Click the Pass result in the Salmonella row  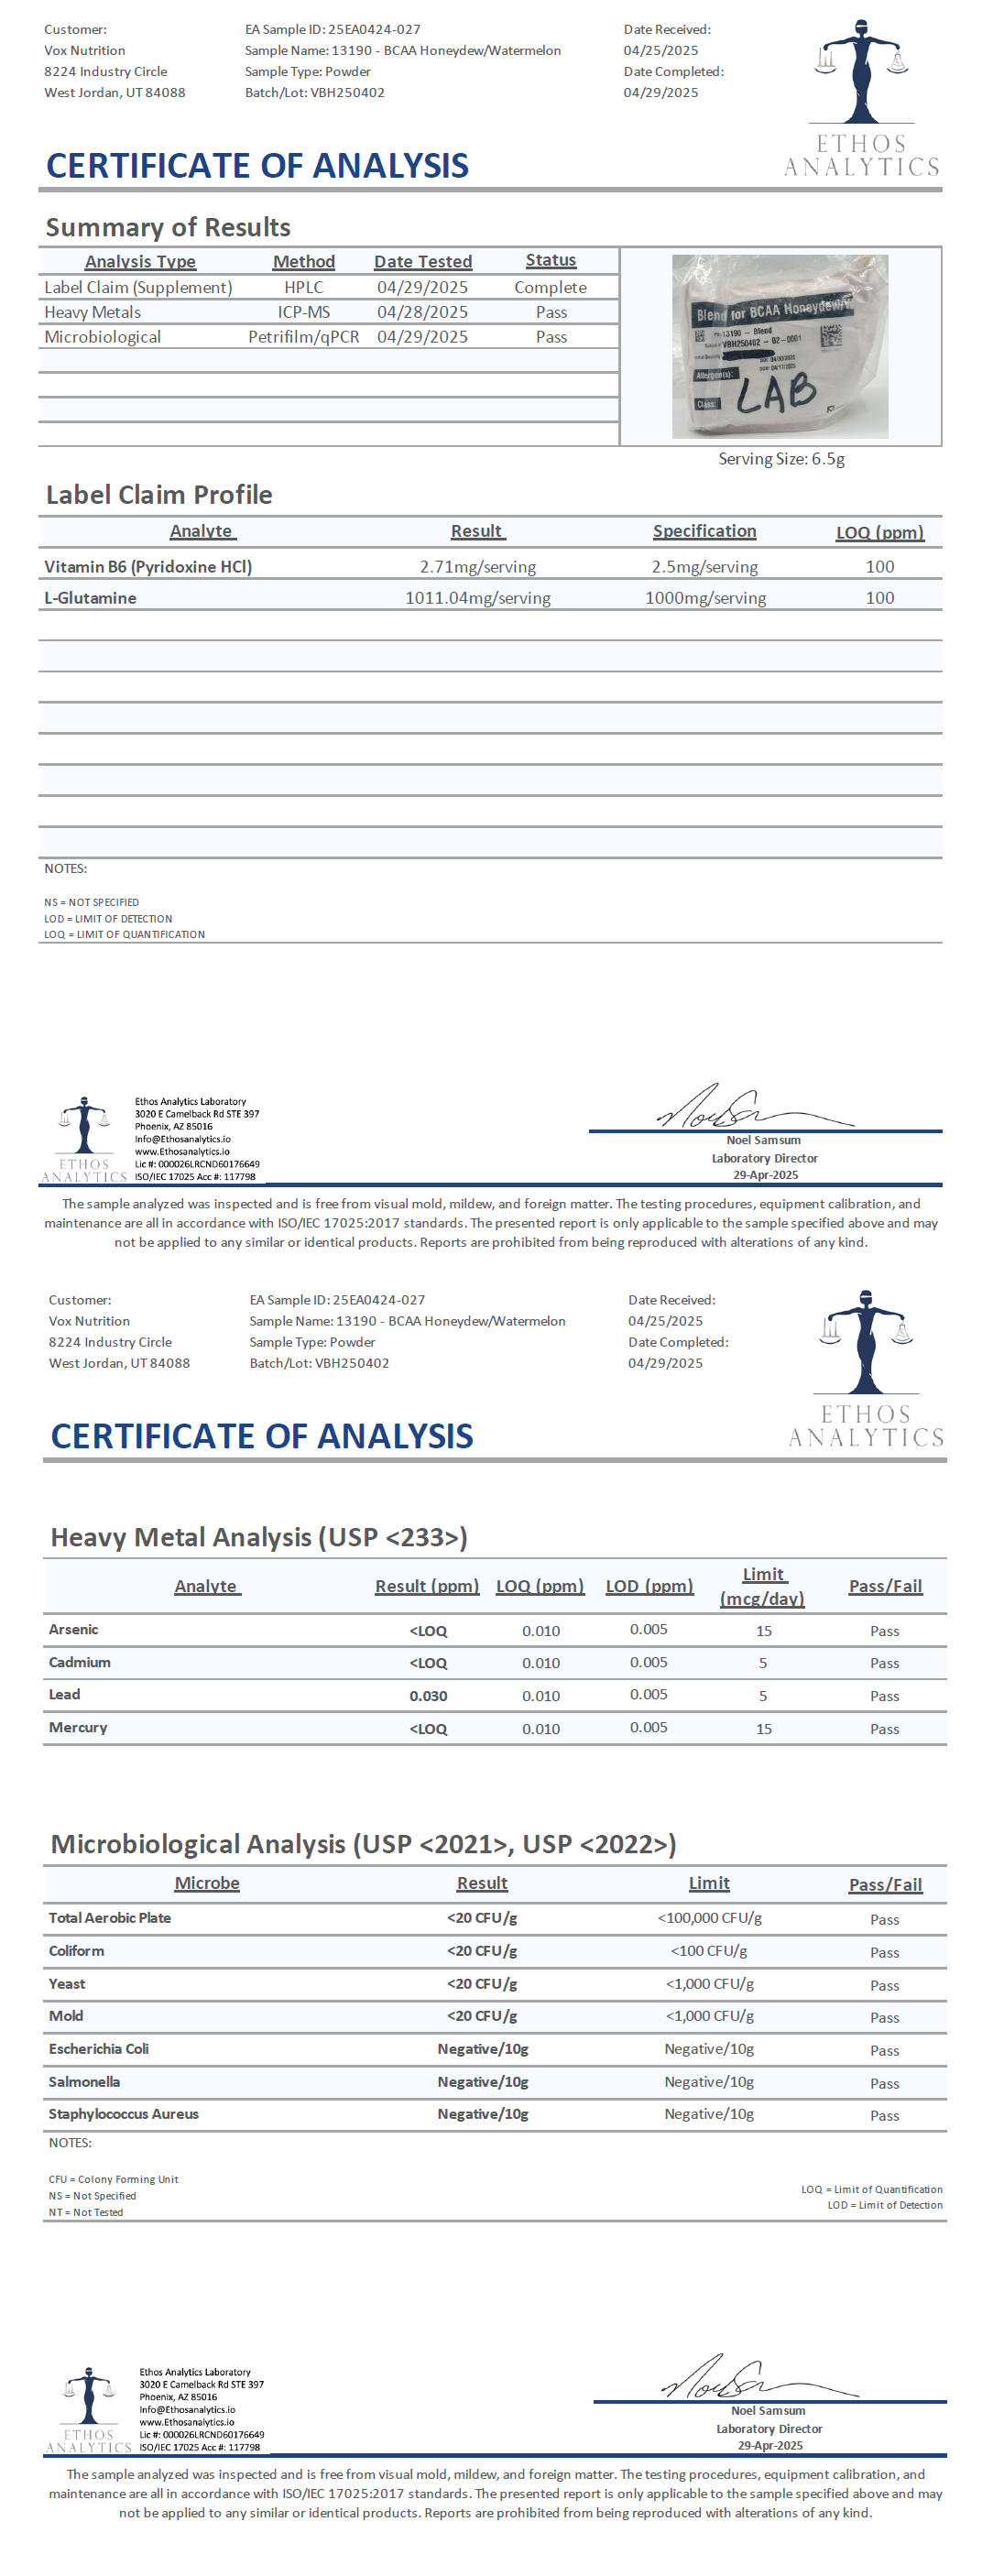click(885, 2084)
